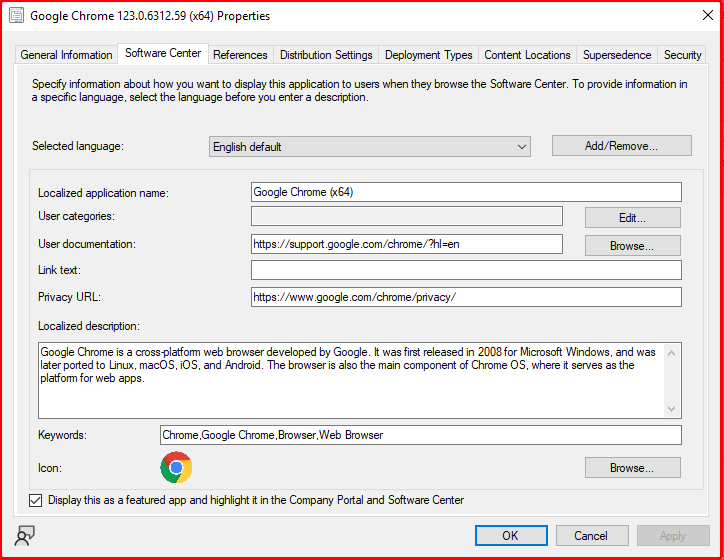Click the Keywords input field
Screen dimensions: 724x560
click(421, 435)
